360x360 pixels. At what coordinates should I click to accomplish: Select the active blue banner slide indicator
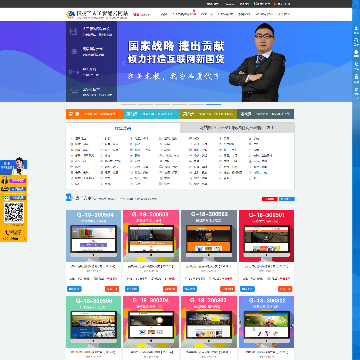tap(213, 105)
